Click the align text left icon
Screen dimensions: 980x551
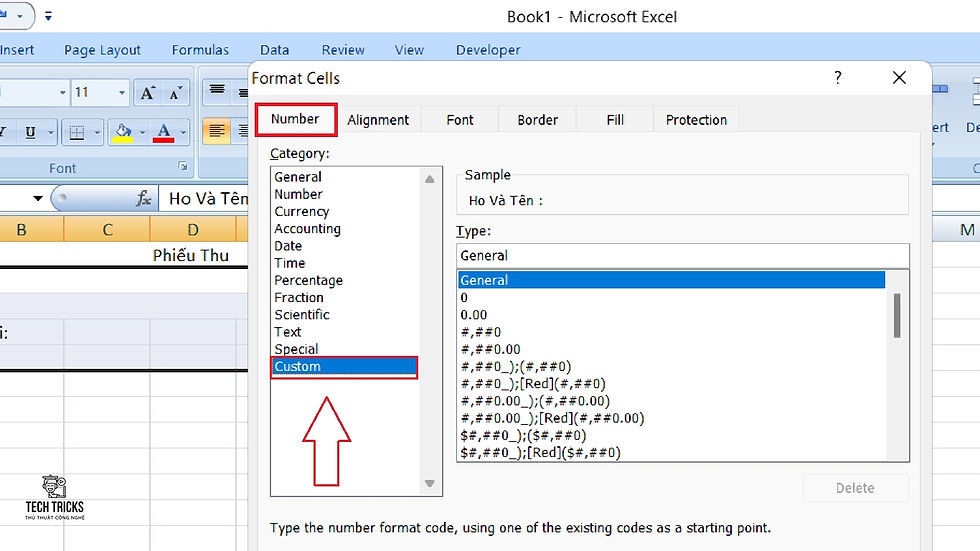coord(216,131)
